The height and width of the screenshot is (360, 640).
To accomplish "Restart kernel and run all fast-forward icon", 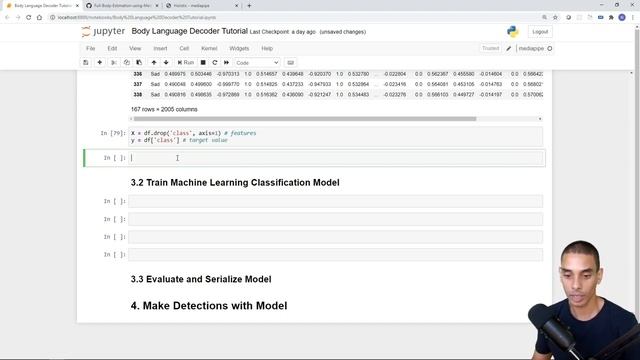I will (x=227, y=62).
